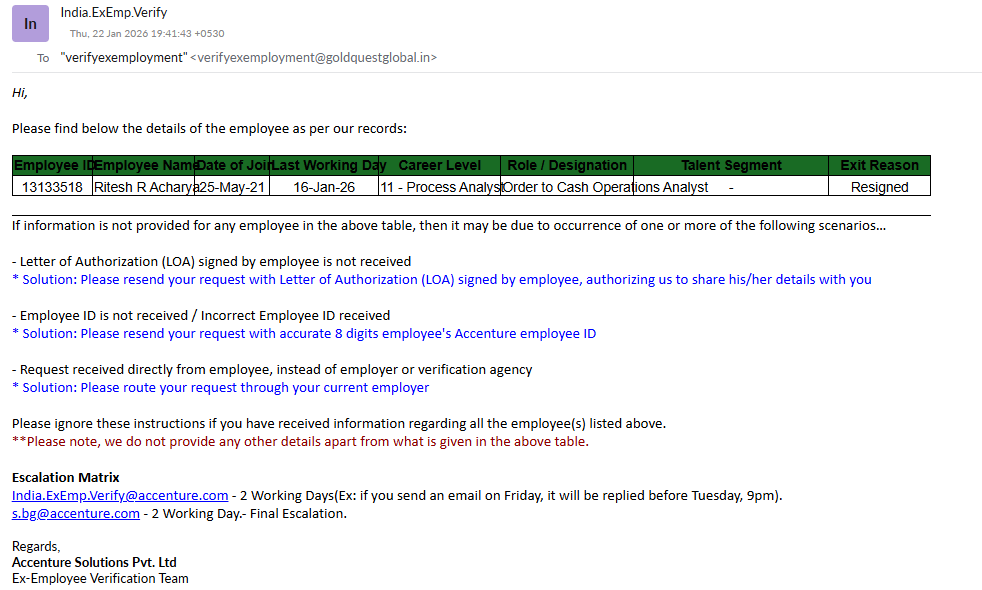Open the India.ExEmp.Verify@accenture.com email link
This screenshot has width=982, height=590.
pyautogui.click(x=120, y=496)
